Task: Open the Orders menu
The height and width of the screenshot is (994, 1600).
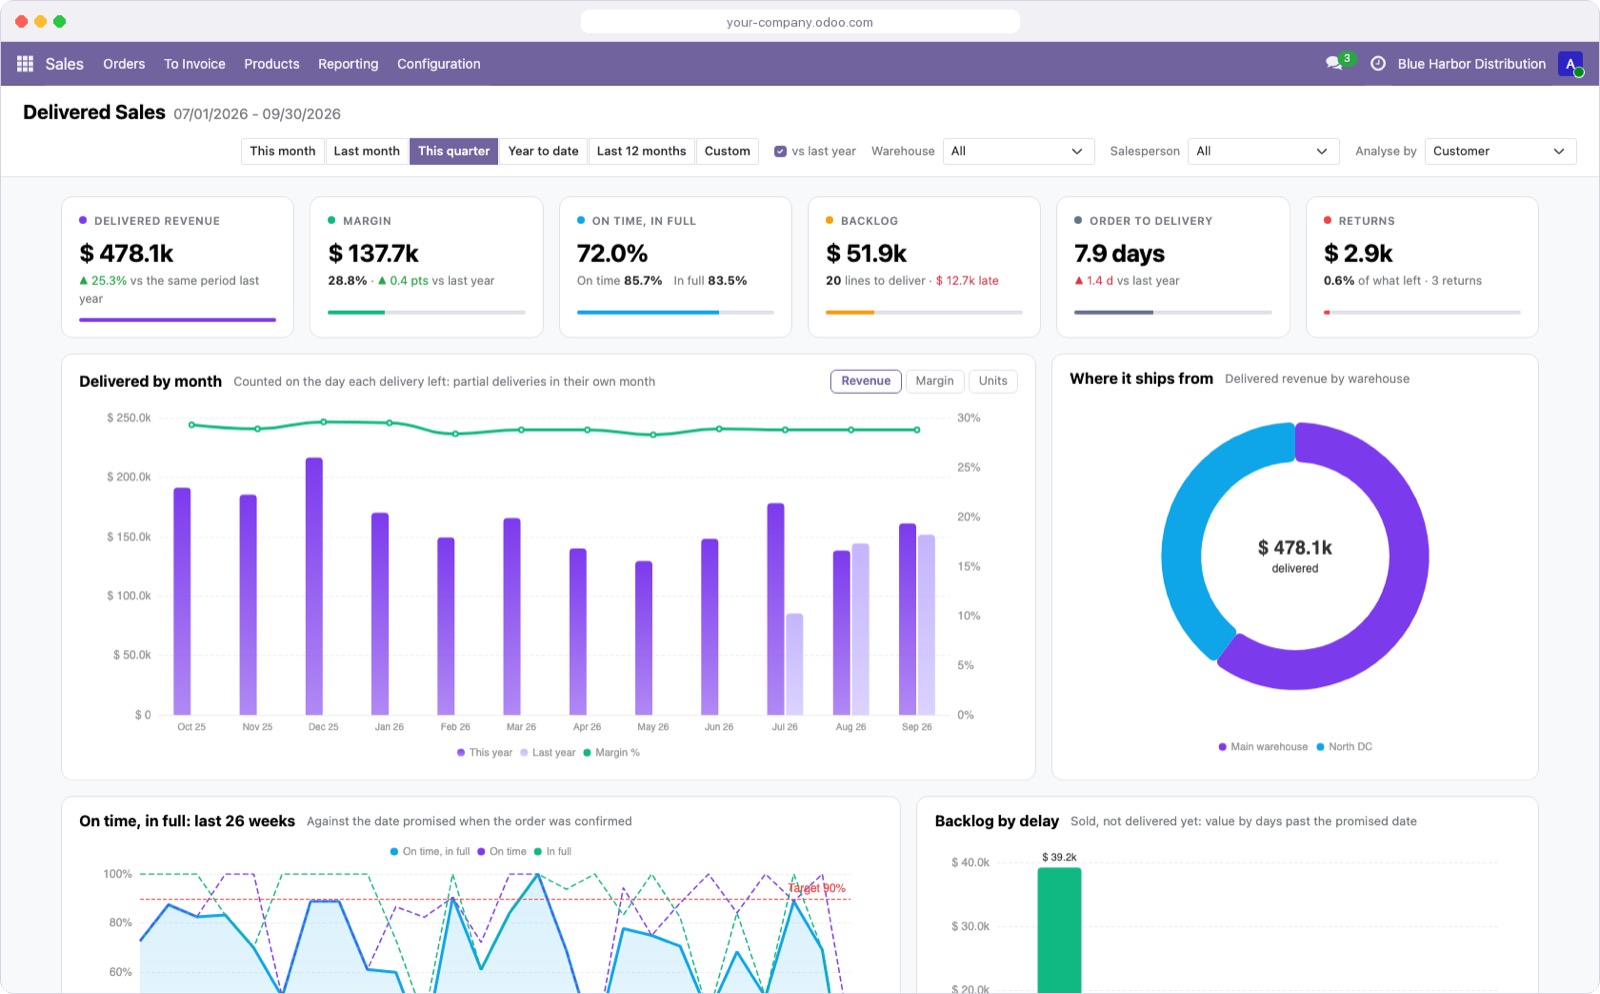Action: (x=124, y=64)
